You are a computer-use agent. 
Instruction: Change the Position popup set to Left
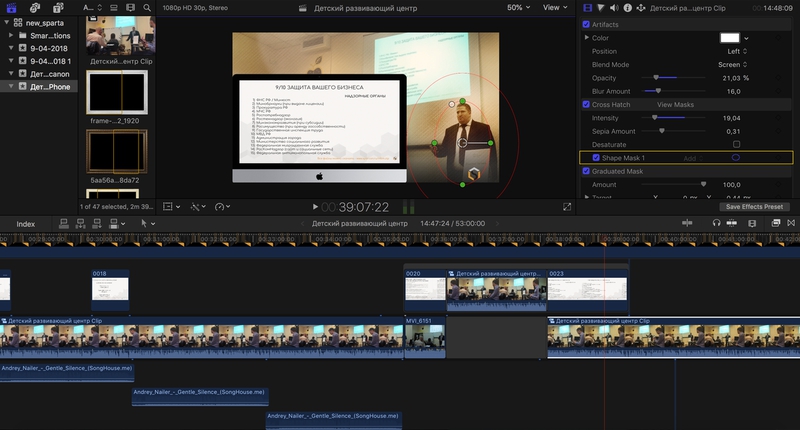coord(737,51)
